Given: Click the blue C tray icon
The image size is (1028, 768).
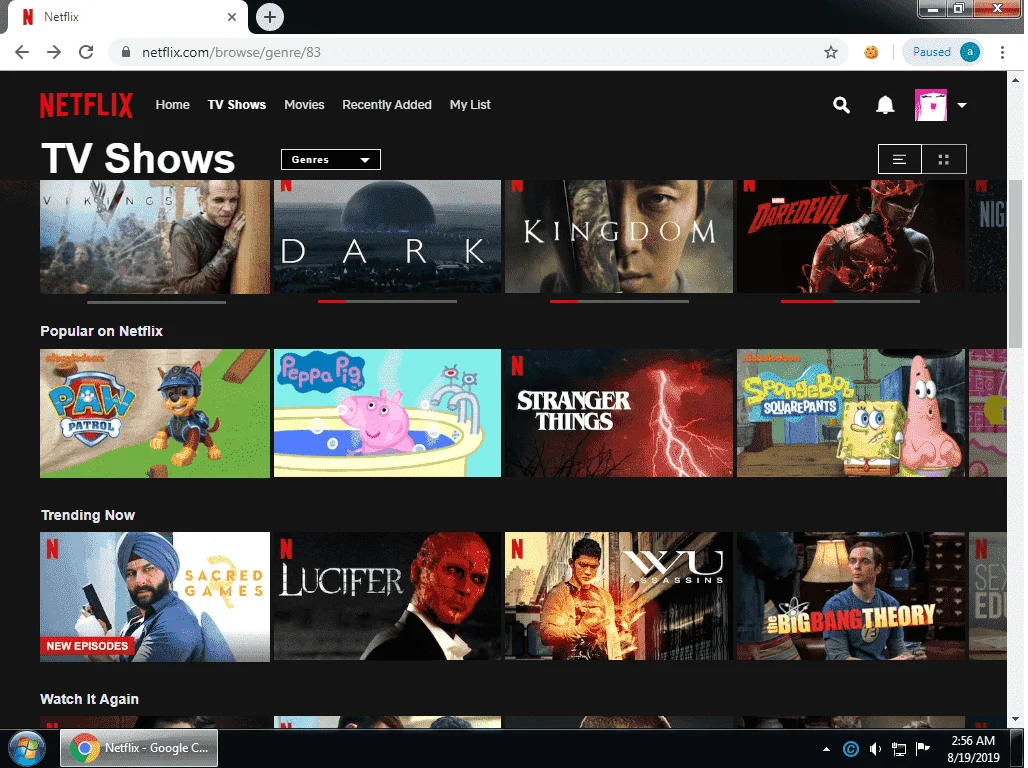Looking at the screenshot, I should click(851, 749).
